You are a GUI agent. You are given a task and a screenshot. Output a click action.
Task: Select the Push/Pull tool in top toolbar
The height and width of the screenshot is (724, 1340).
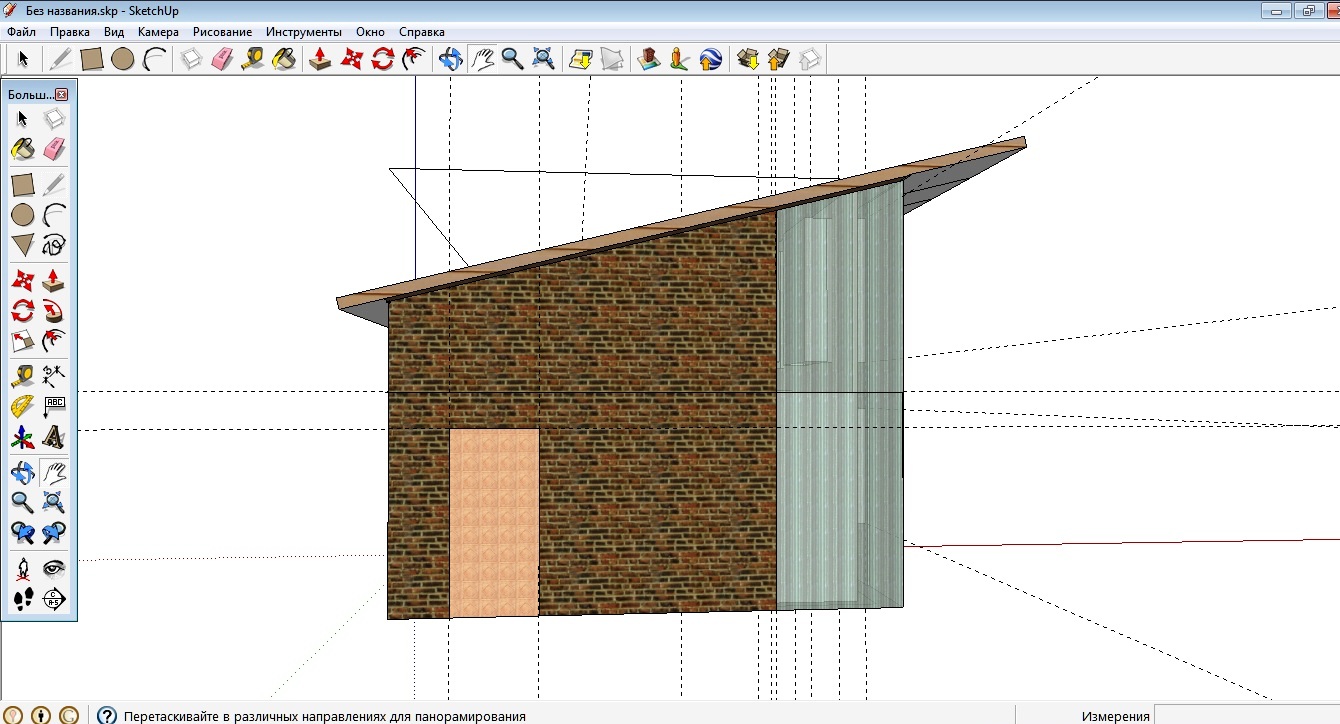coord(320,59)
